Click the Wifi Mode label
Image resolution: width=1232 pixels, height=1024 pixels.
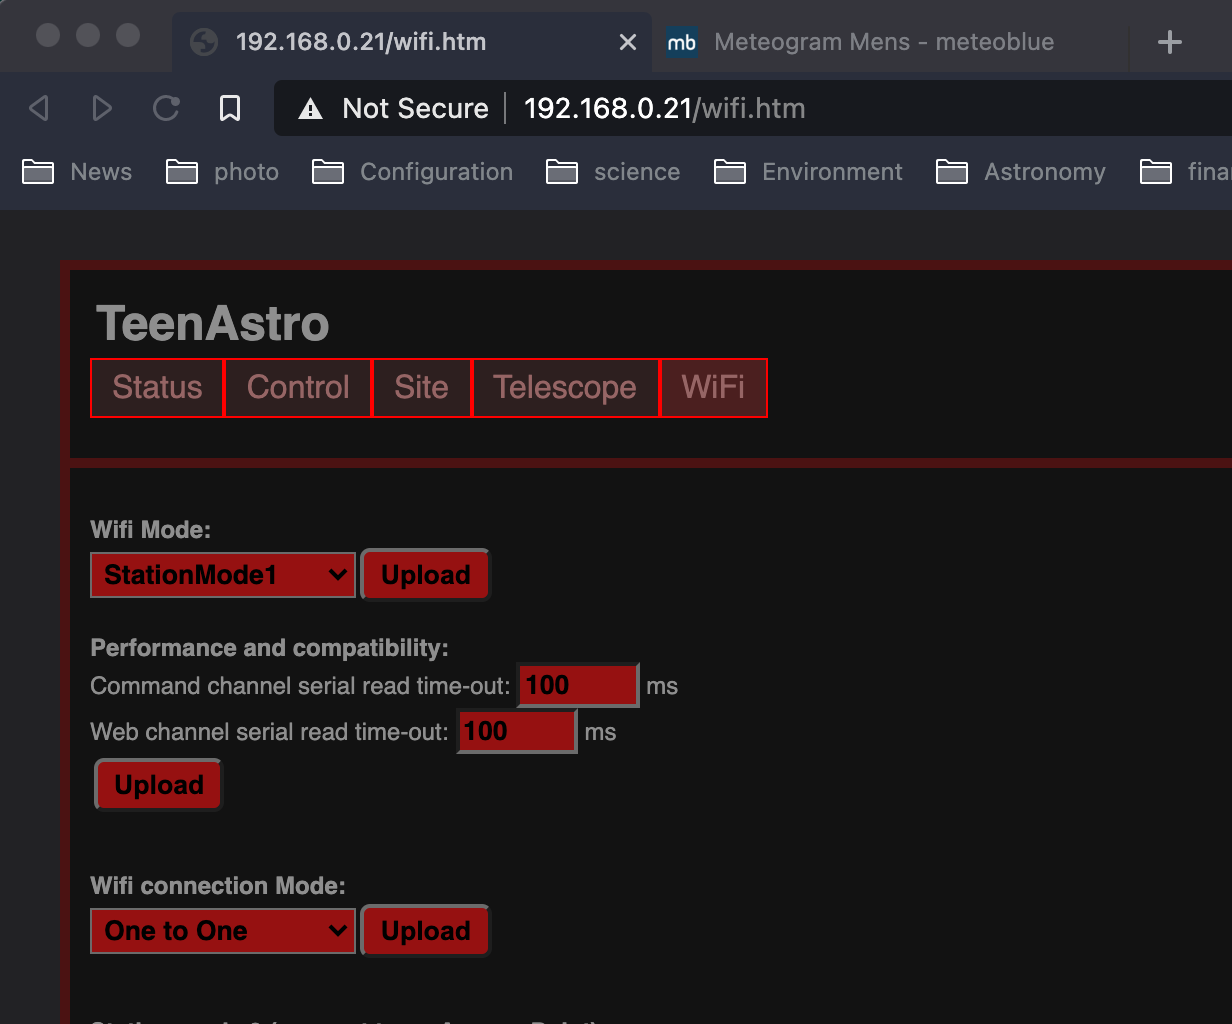coord(151,530)
